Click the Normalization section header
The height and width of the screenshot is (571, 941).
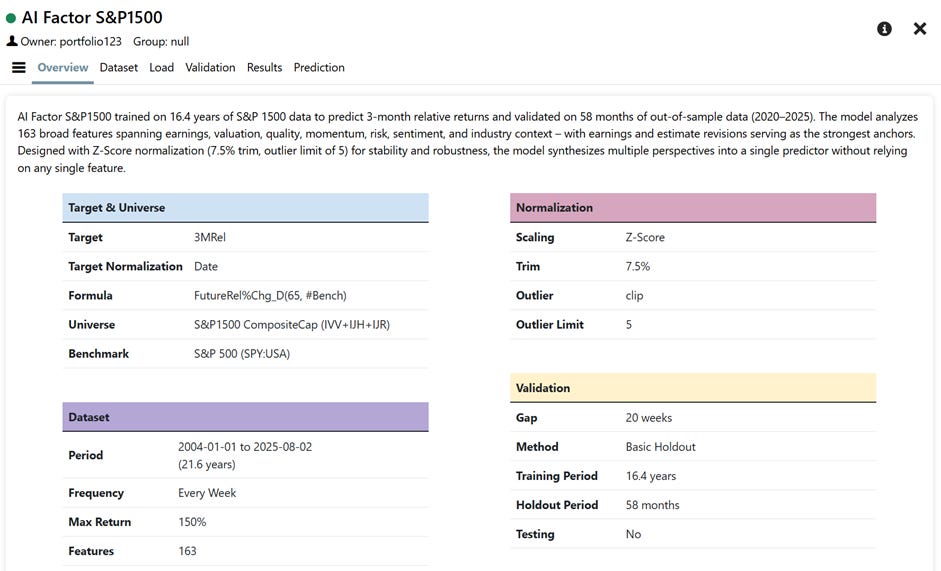(x=693, y=208)
